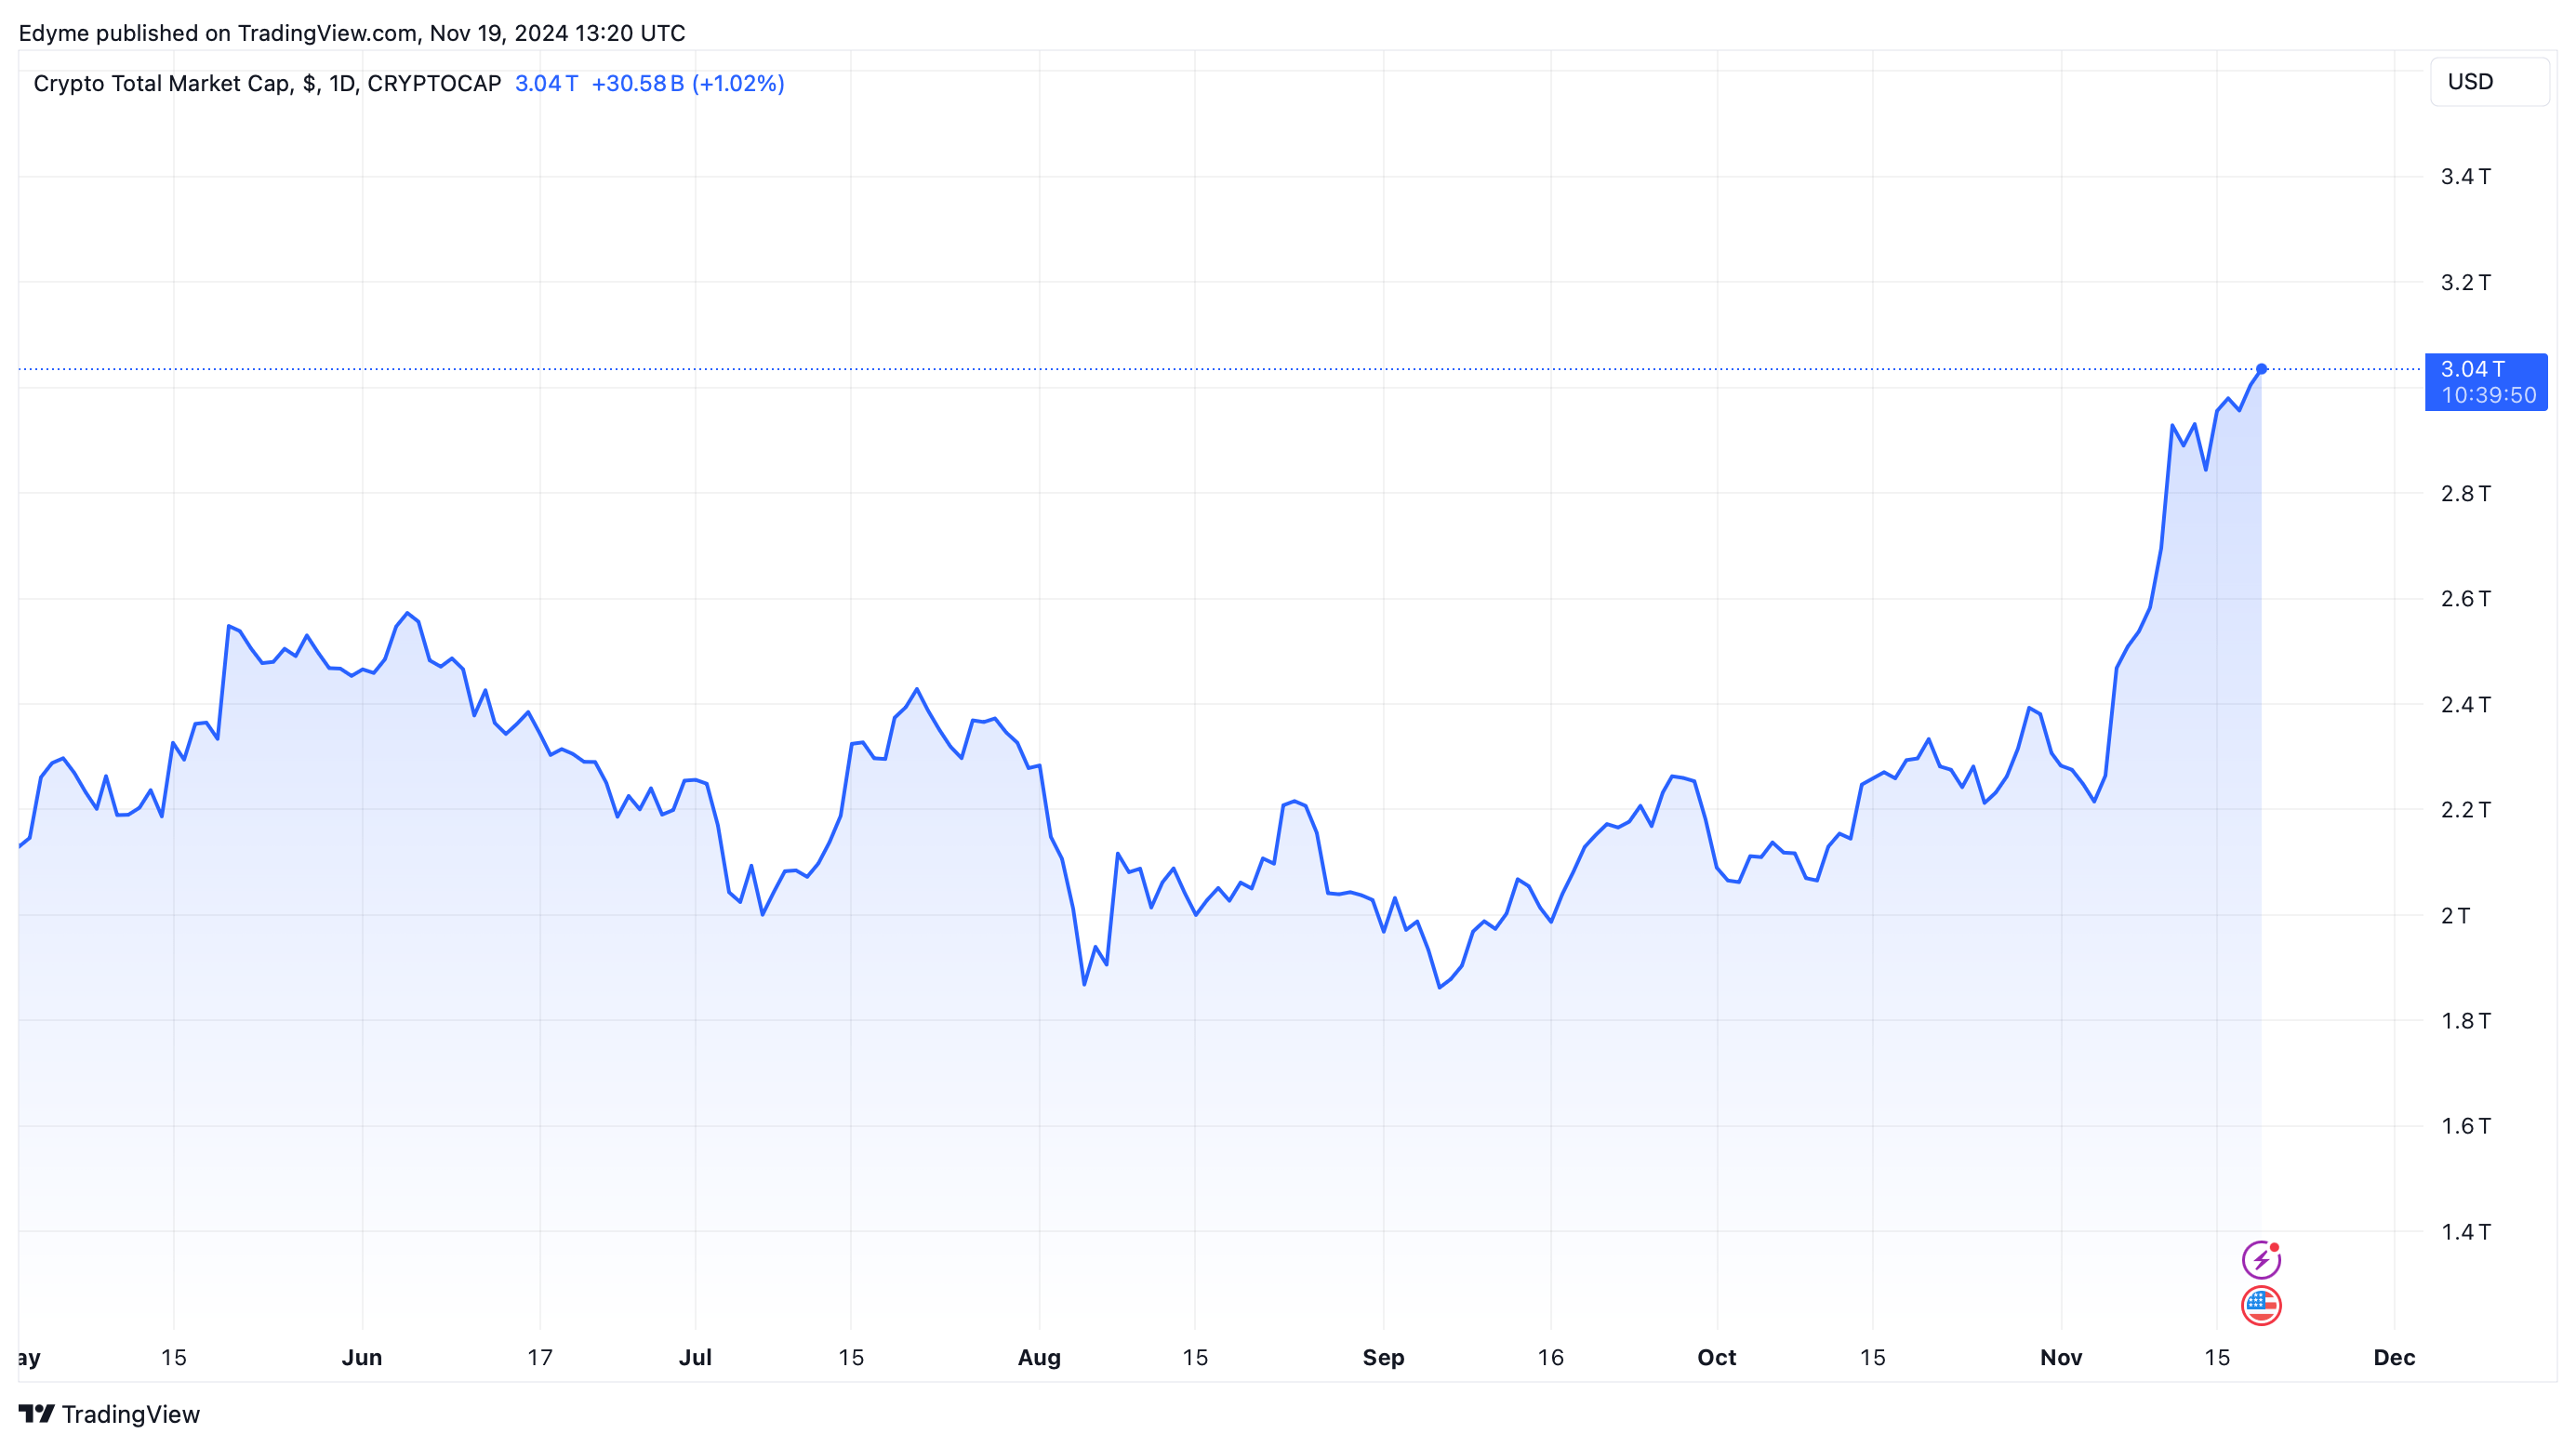The width and height of the screenshot is (2576, 1447).
Task: Click the TradingView wordmark text at the bottom
Action: point(130,1414)
